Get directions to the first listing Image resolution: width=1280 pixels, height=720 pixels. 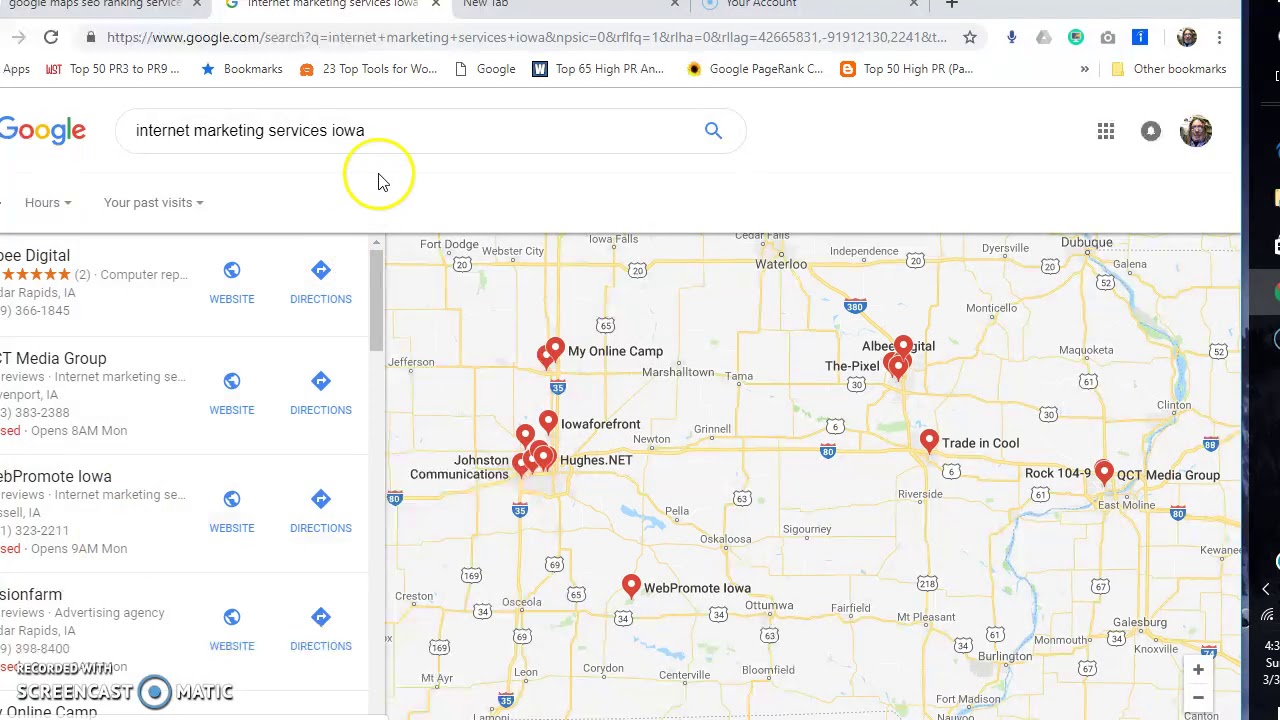click(x=321, y=282)
